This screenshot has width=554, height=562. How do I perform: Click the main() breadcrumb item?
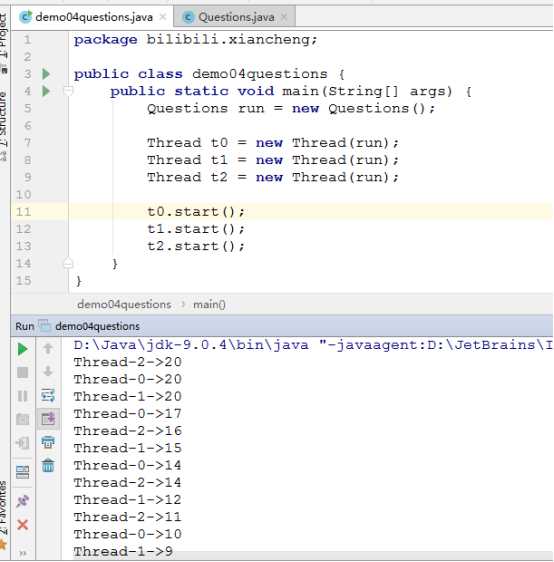(x=209, y=305)
